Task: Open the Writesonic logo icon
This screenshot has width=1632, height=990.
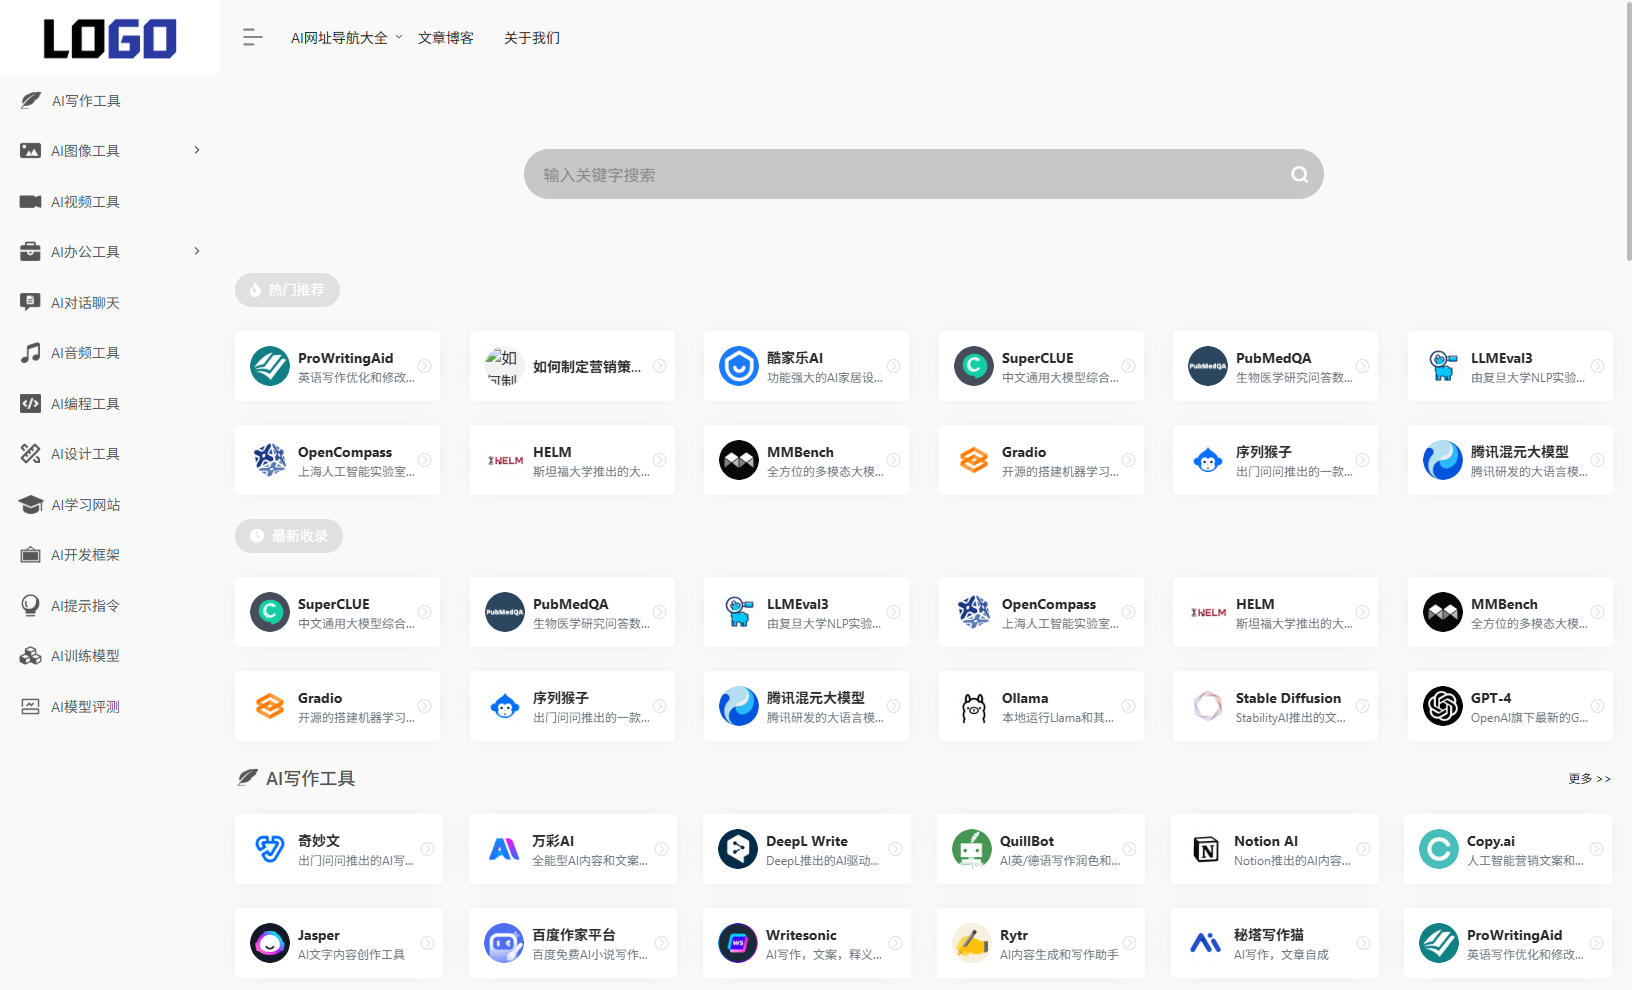Action: pos(738,943)
